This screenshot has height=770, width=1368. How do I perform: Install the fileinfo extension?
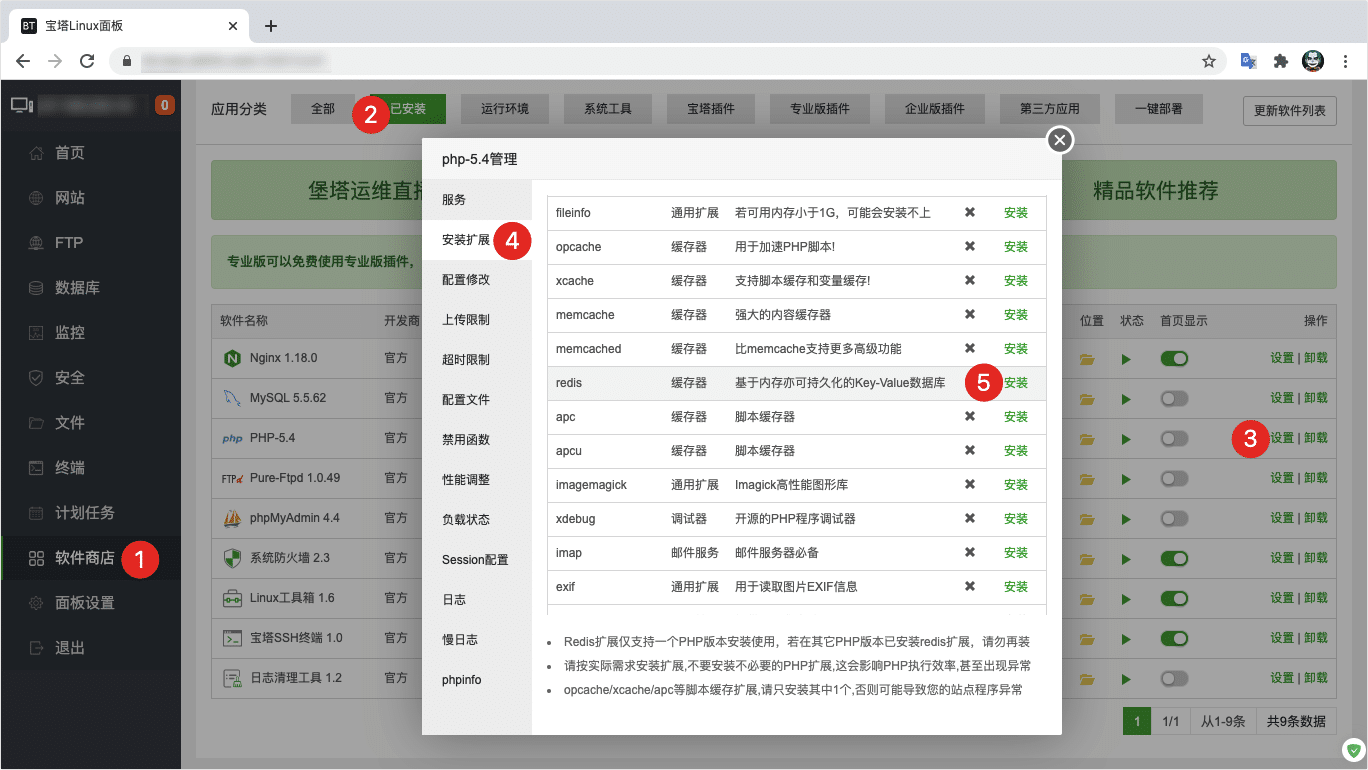pos(1016,213)
